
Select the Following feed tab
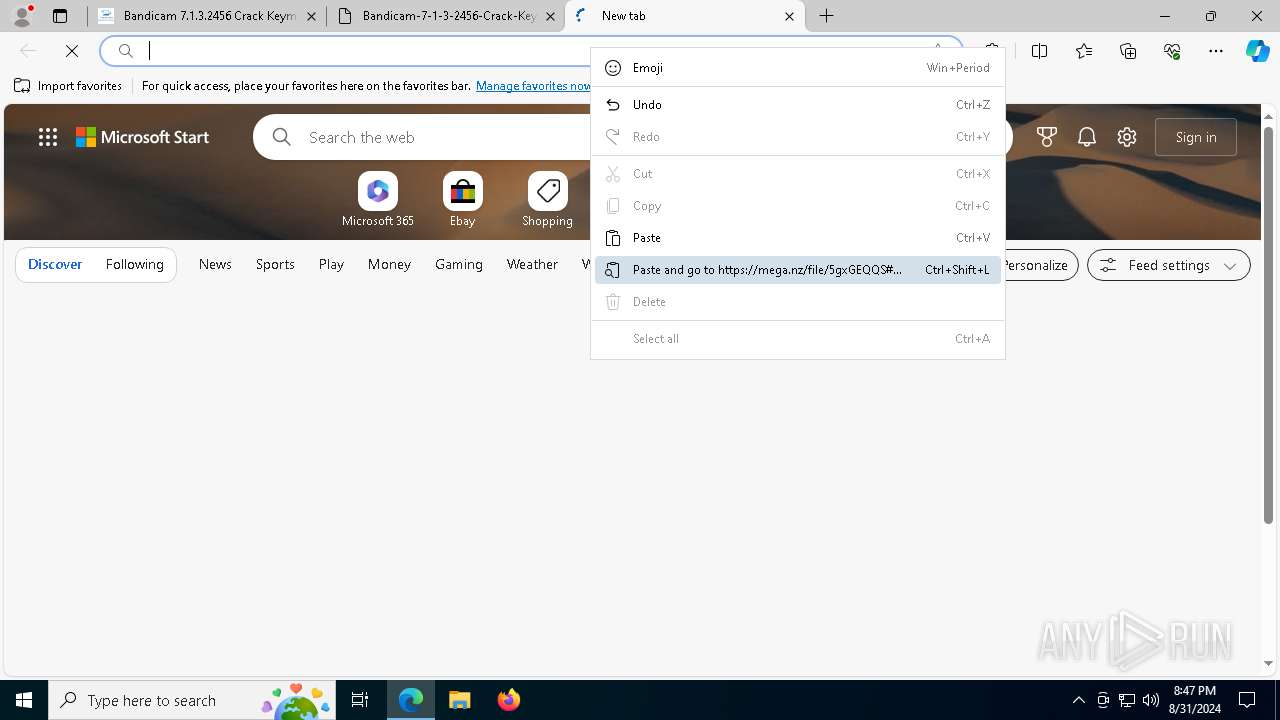click(x=134, y=265)
